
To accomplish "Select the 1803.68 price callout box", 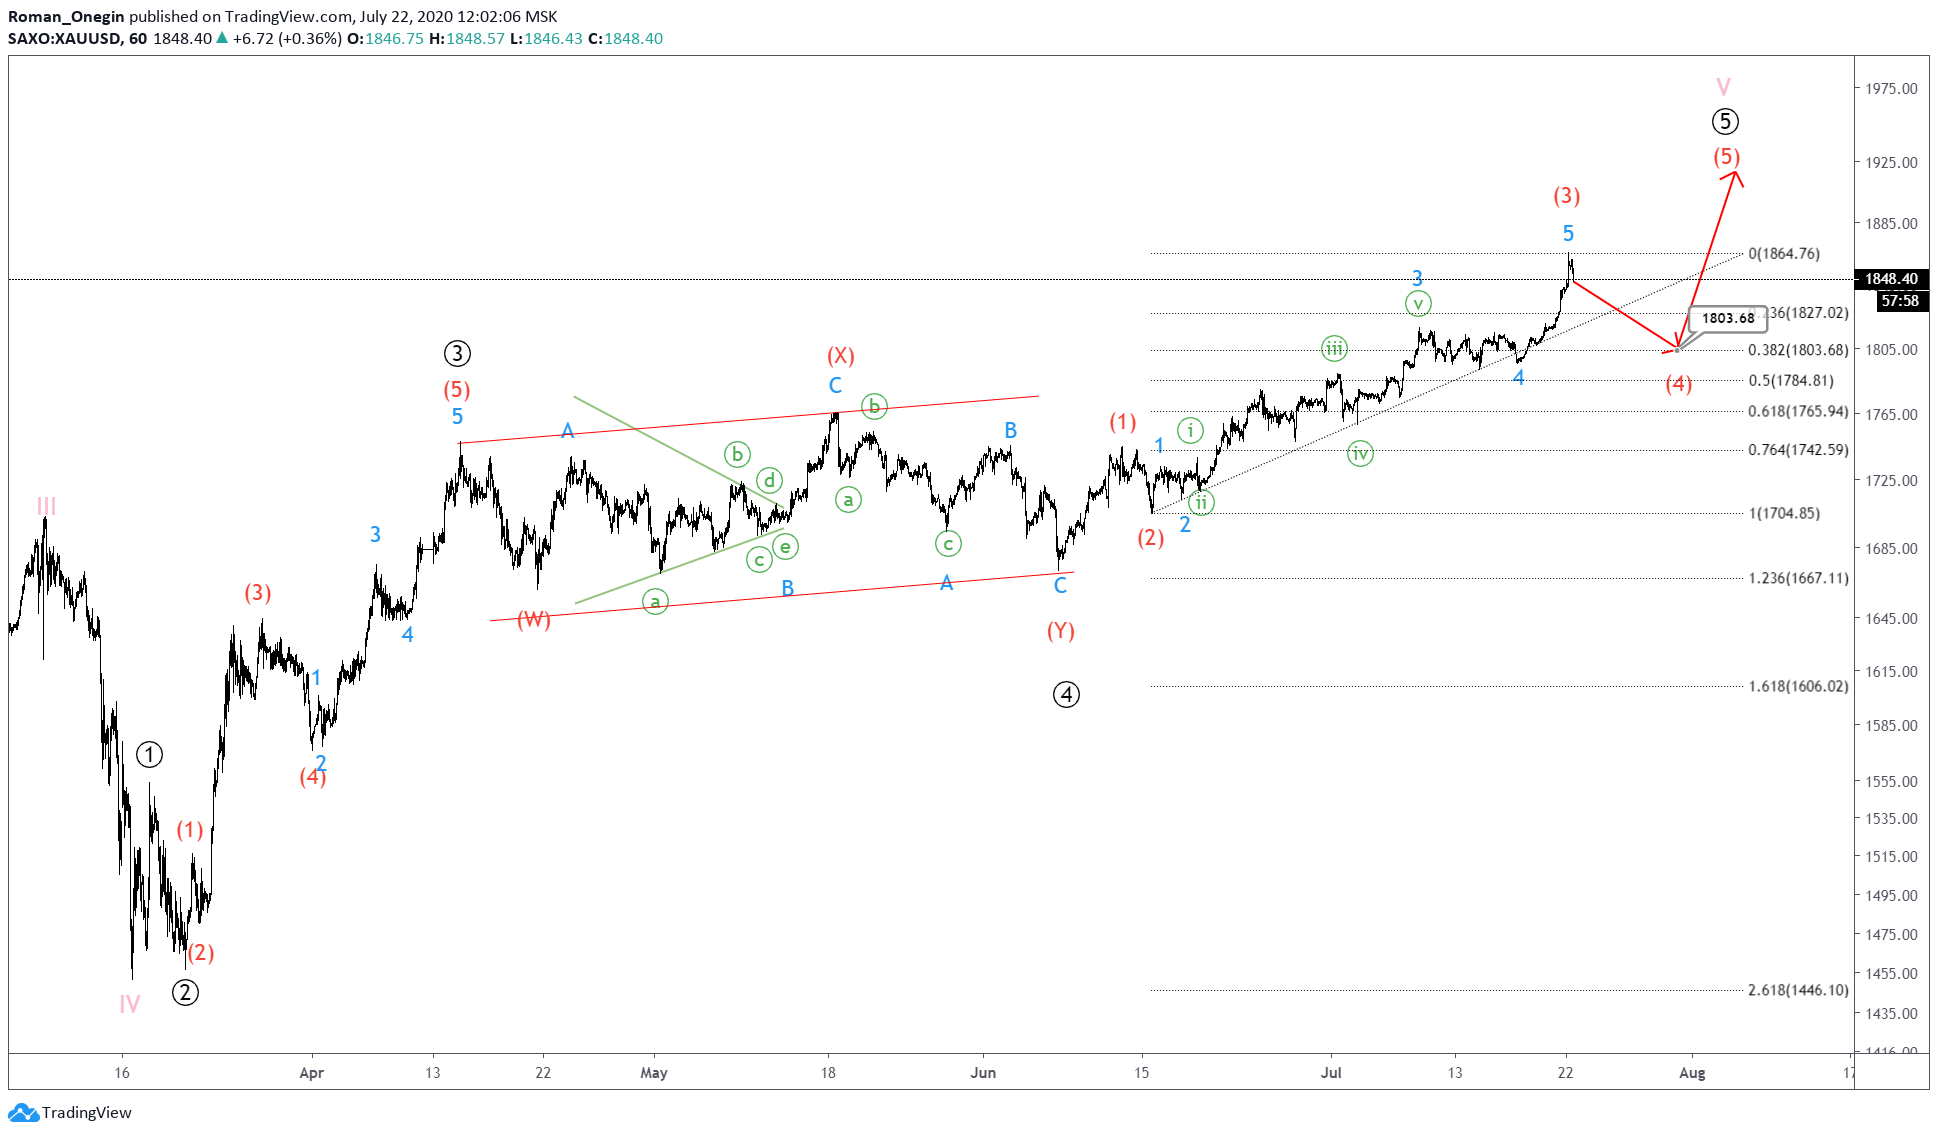I will coord(1727,318).
